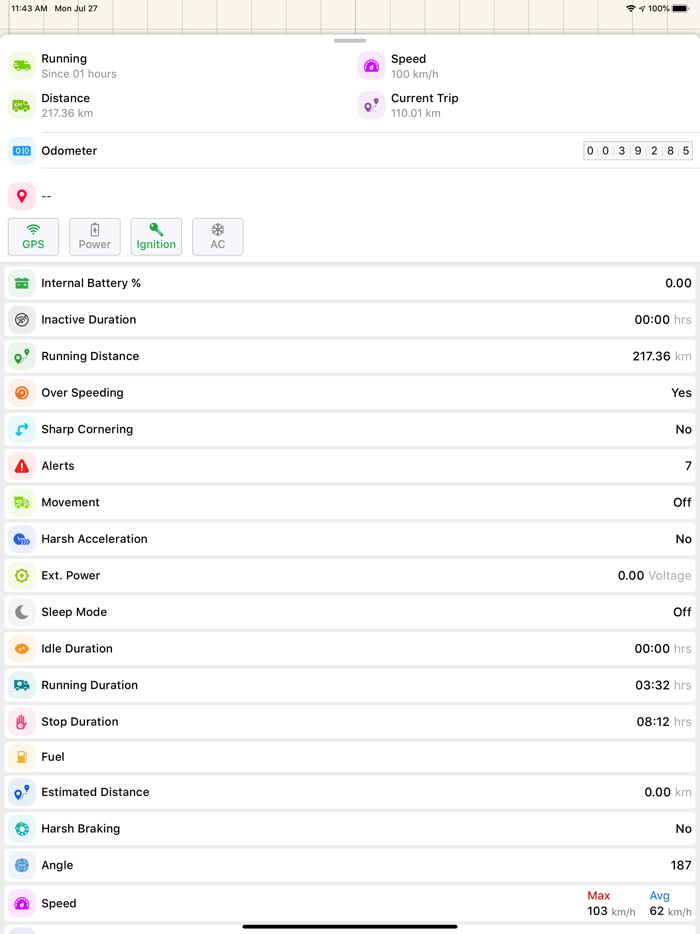
Task: Select the Running Distance 217.36 km value
Action: (662, 356)
